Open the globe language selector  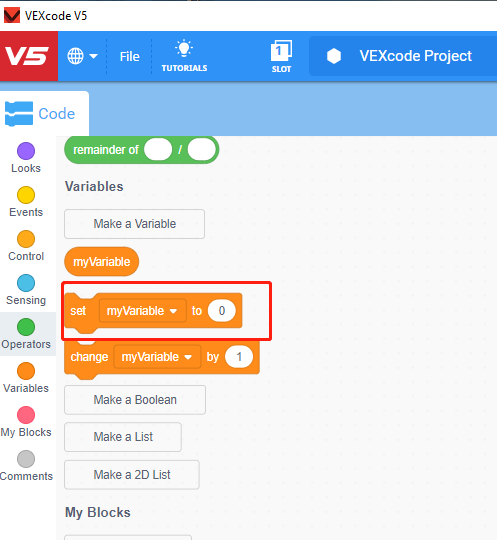coord(82,56)
